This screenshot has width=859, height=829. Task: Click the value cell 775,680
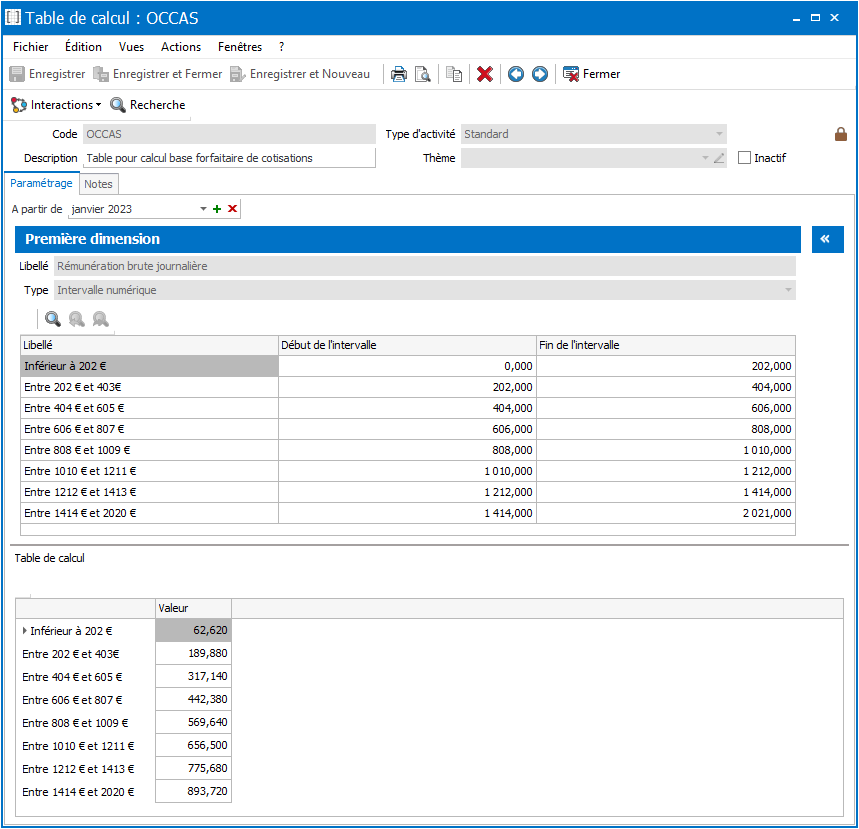click(193, 768)
